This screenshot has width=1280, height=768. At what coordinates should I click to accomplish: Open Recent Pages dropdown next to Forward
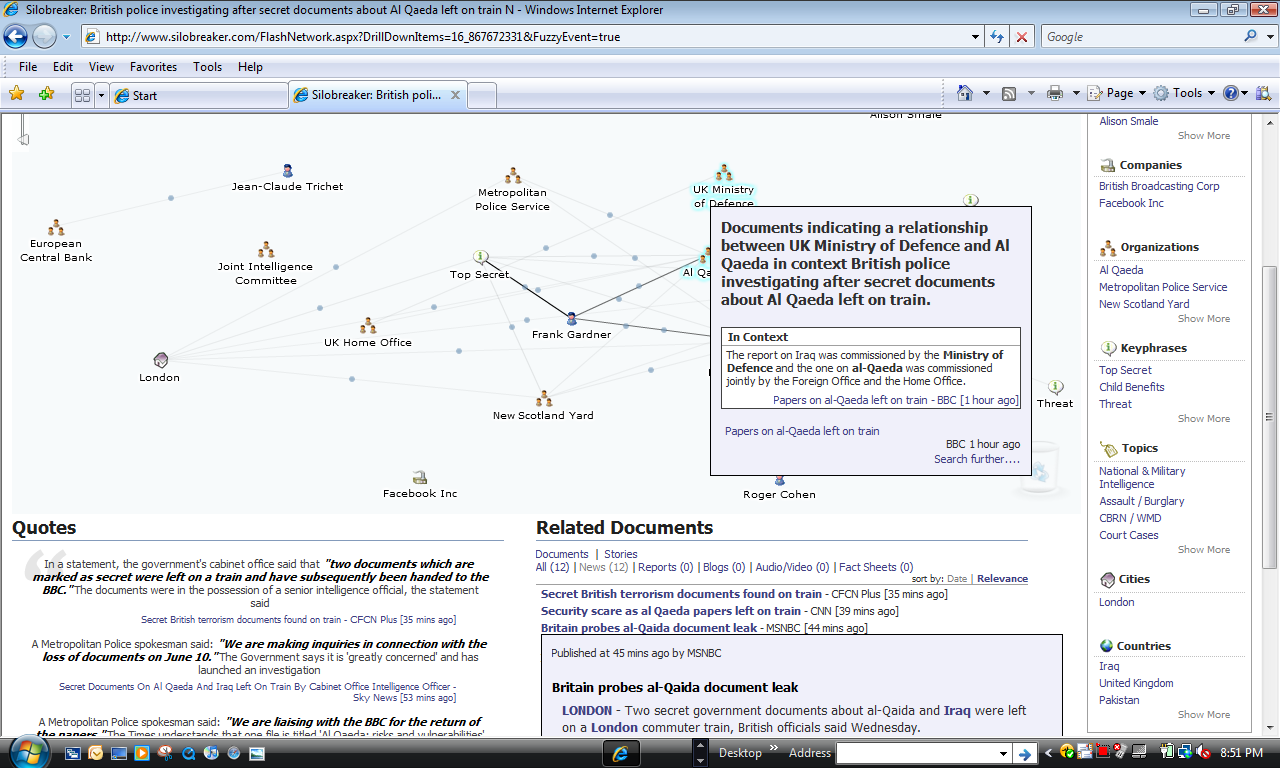pos(67,37)
